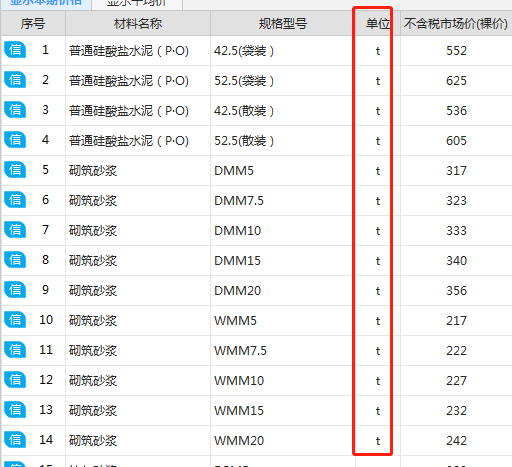Select the WMM7.5 spec cell
512x467 pixels.
283,351
